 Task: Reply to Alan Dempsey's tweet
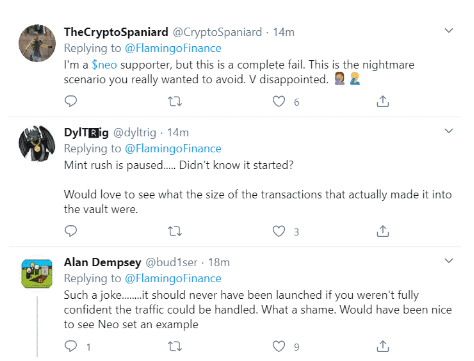coord(71,346)
